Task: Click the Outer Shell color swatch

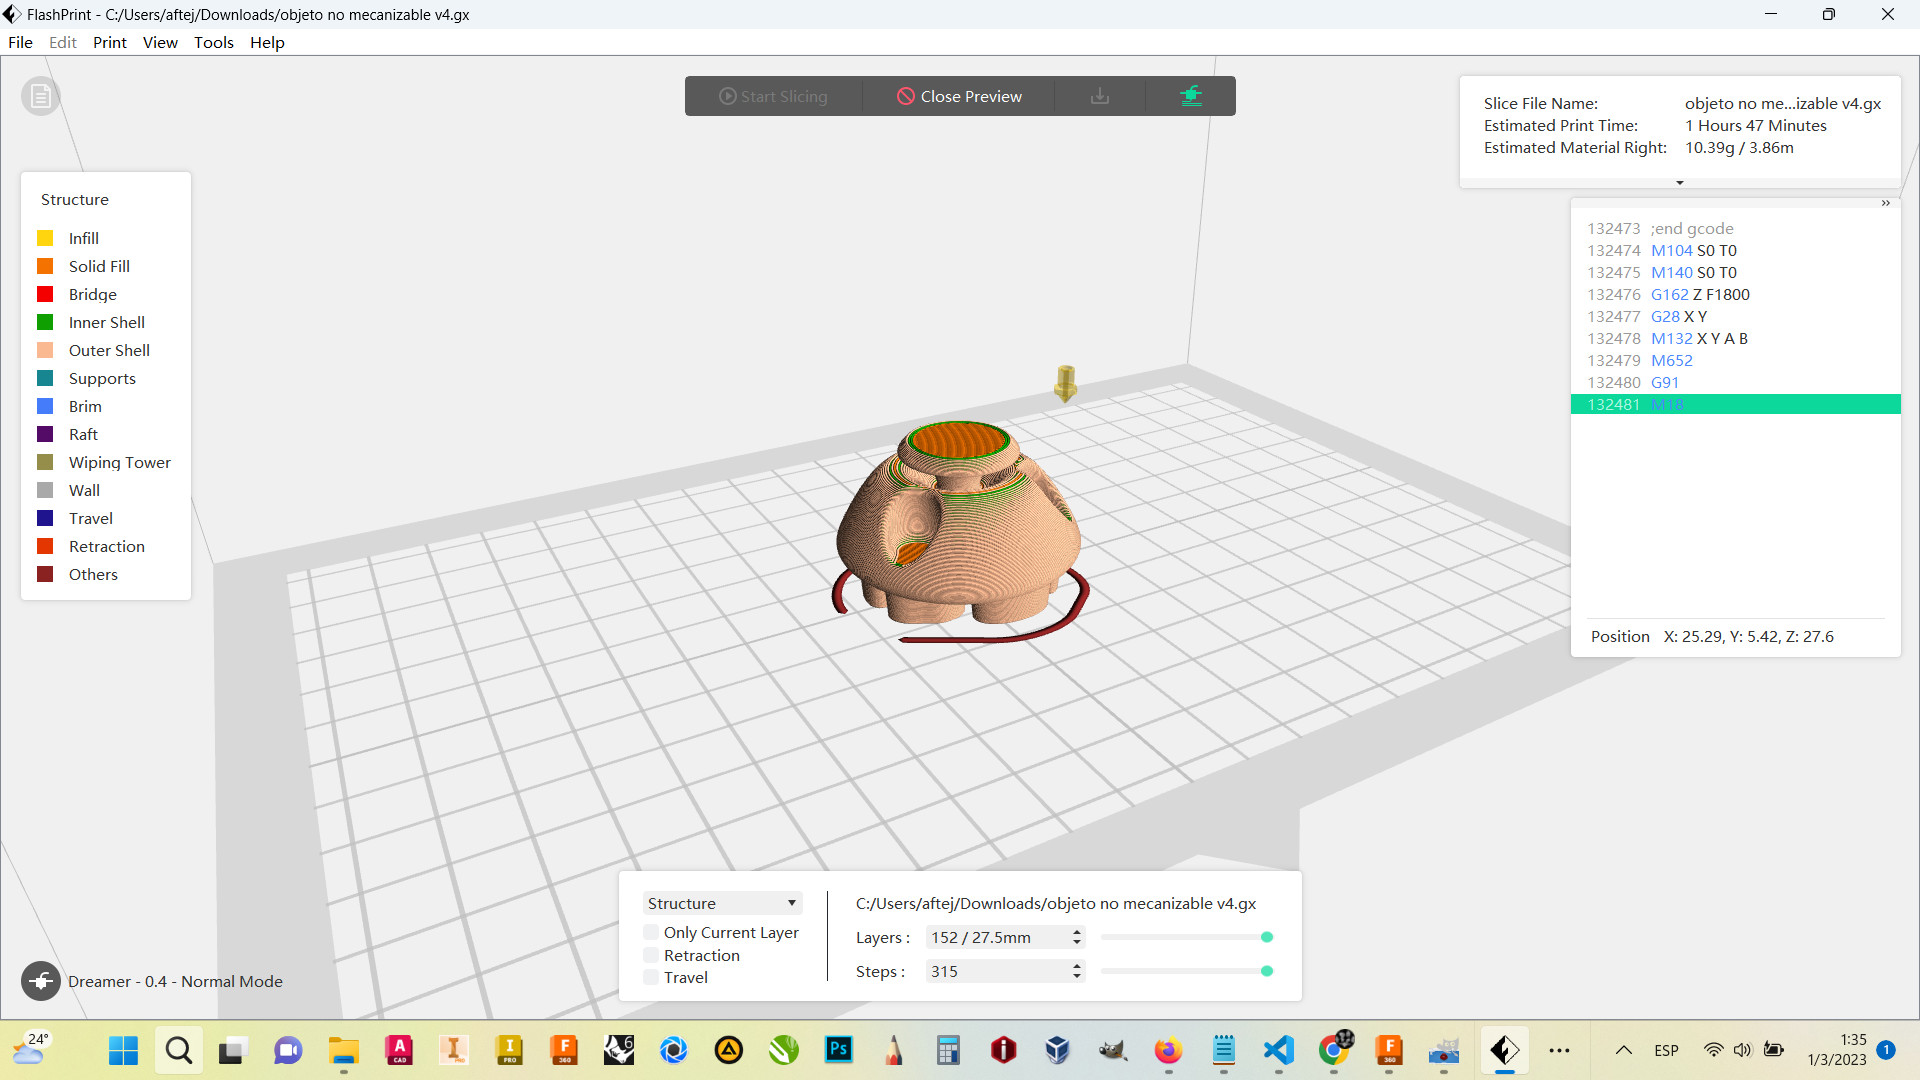Action: [45, 350]
